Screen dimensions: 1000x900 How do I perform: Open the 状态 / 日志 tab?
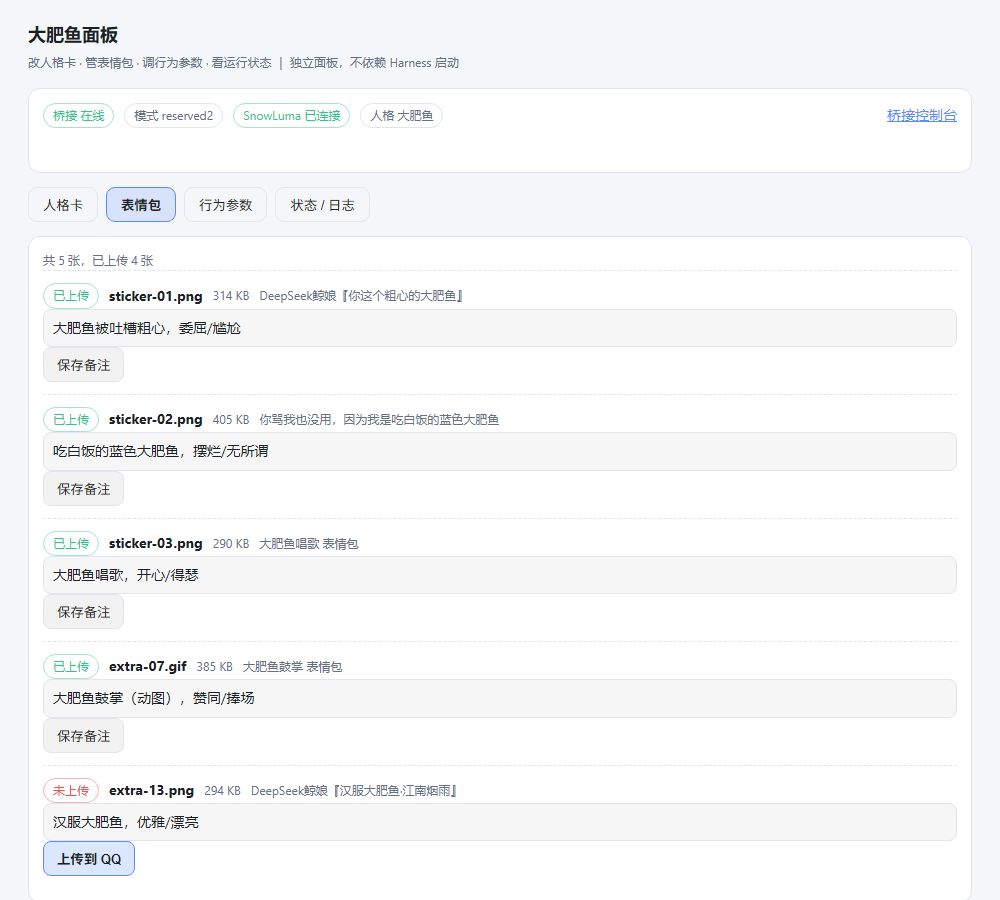point(322,205)
